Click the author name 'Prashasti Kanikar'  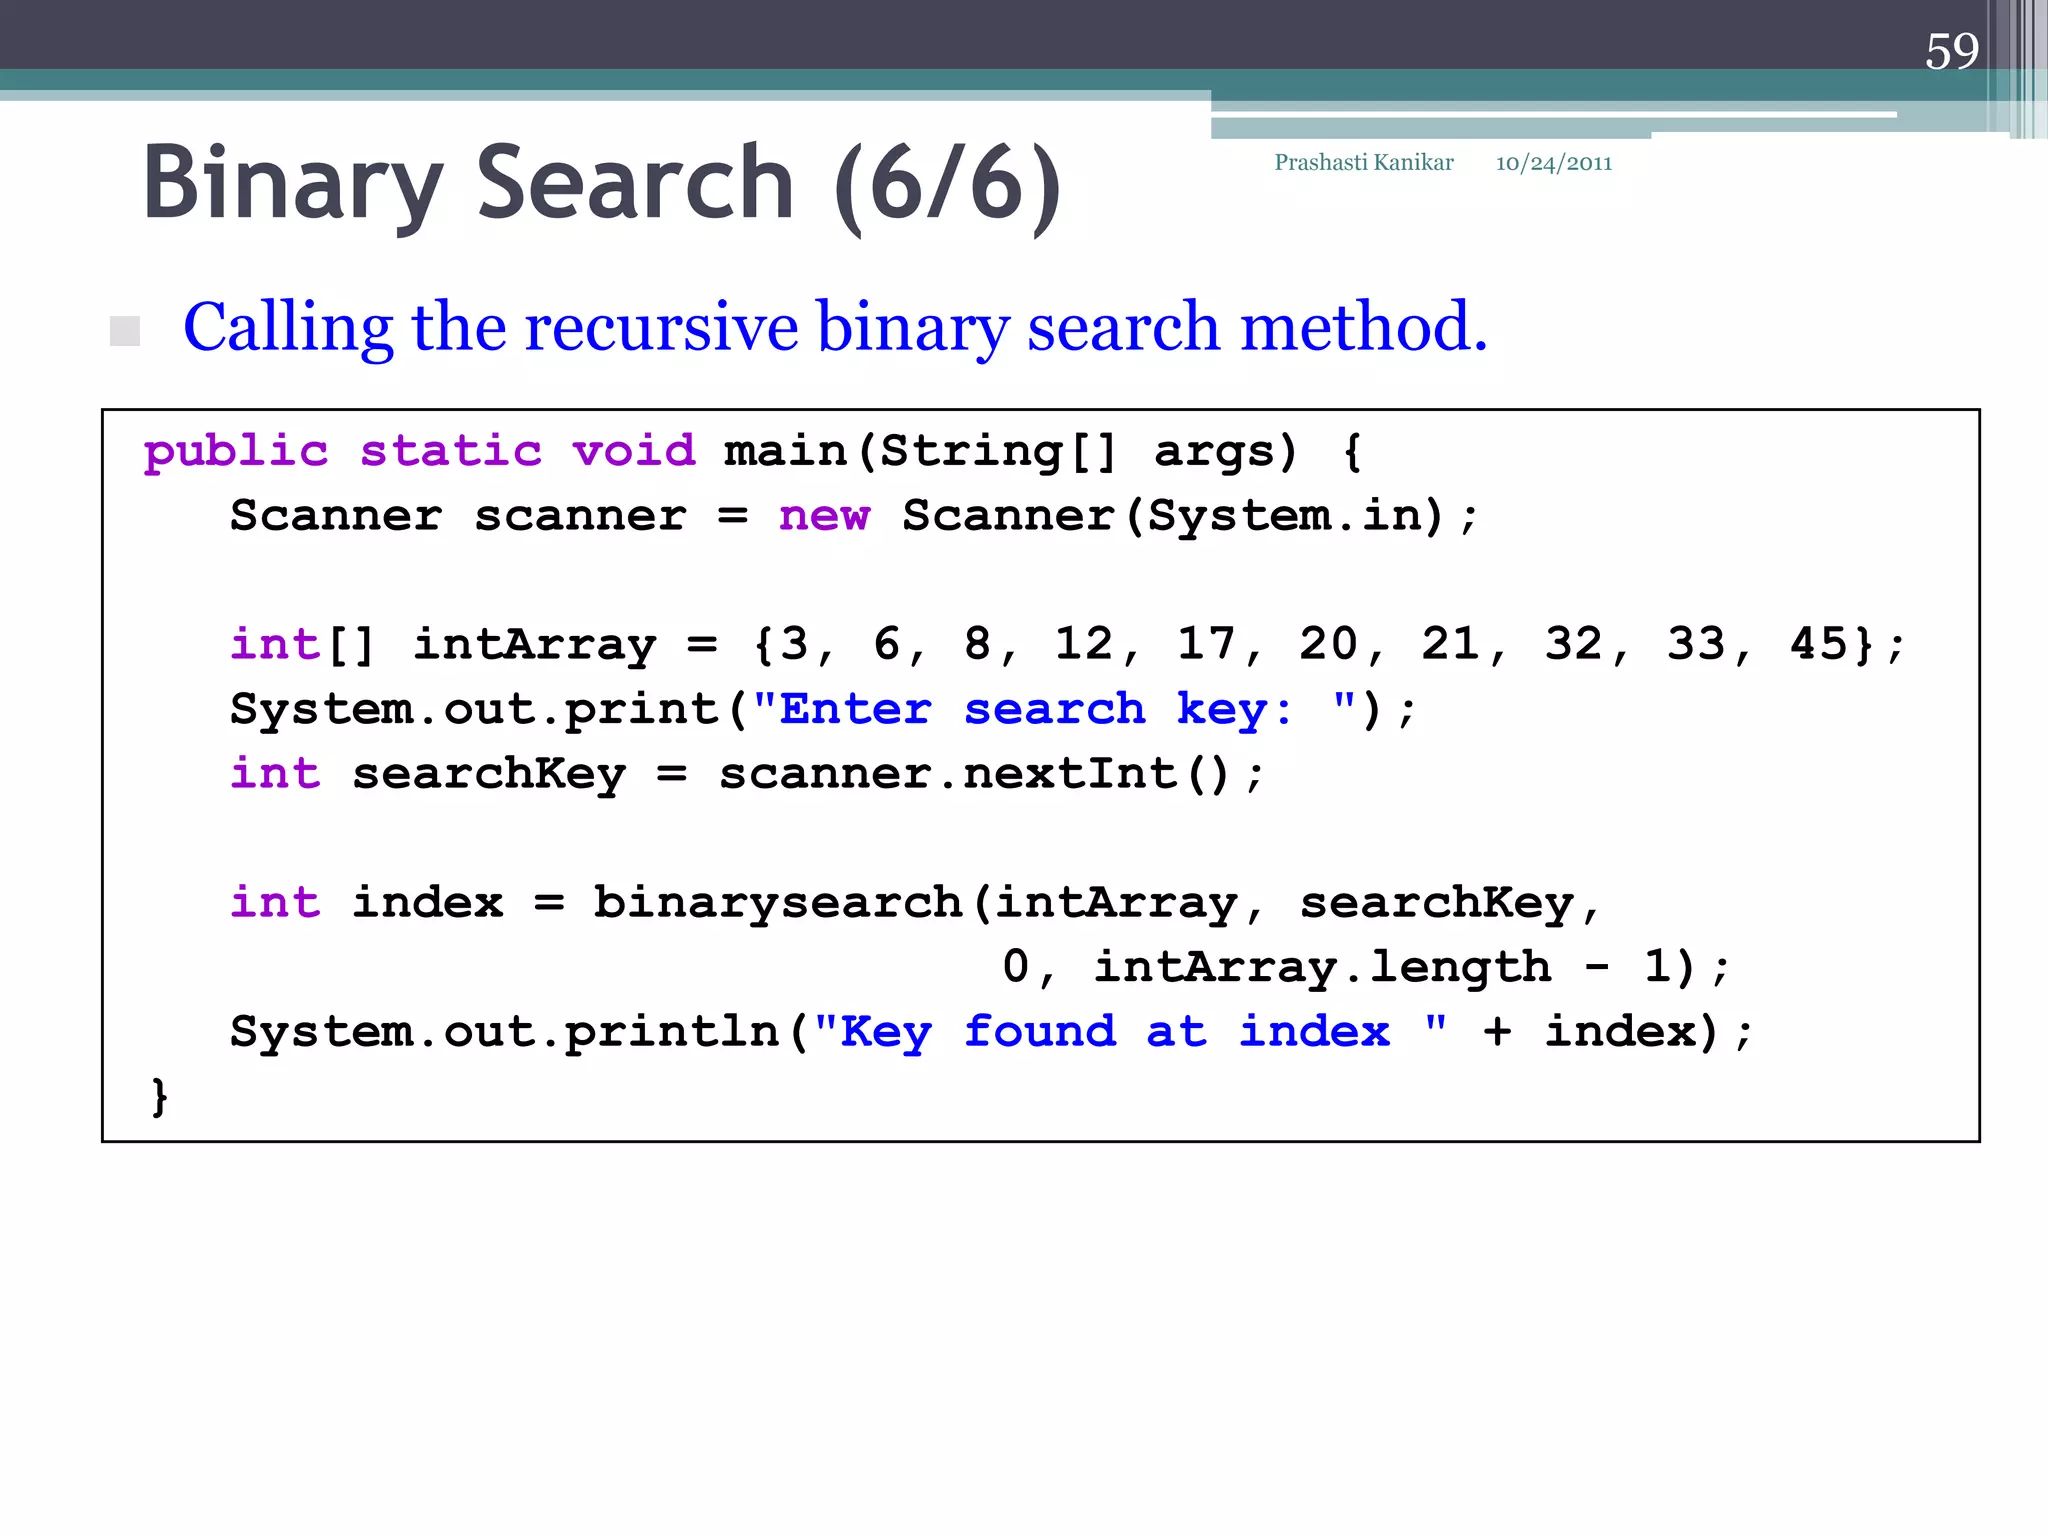[x=1363, y=163]
